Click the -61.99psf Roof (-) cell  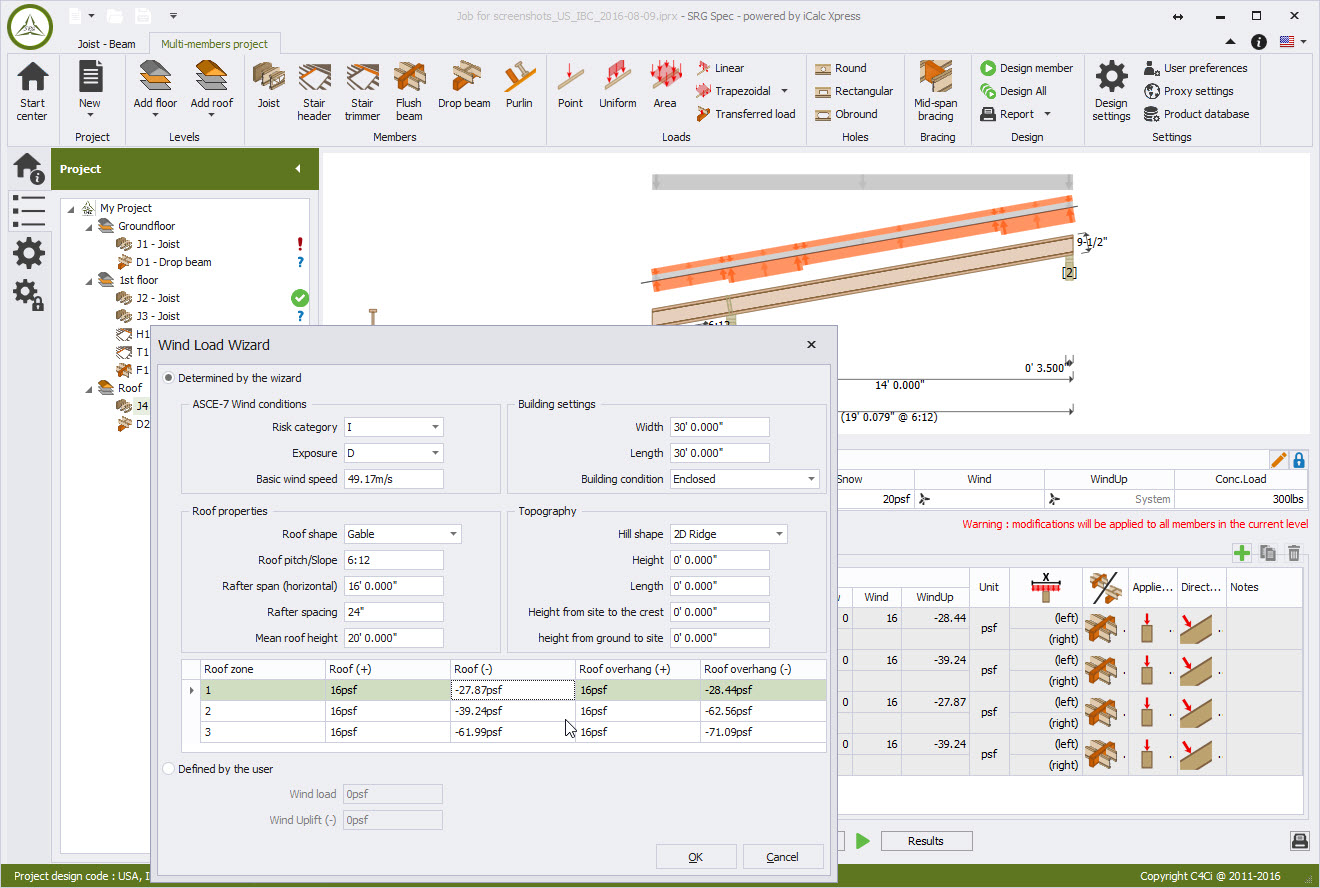(x=513, y=732)
